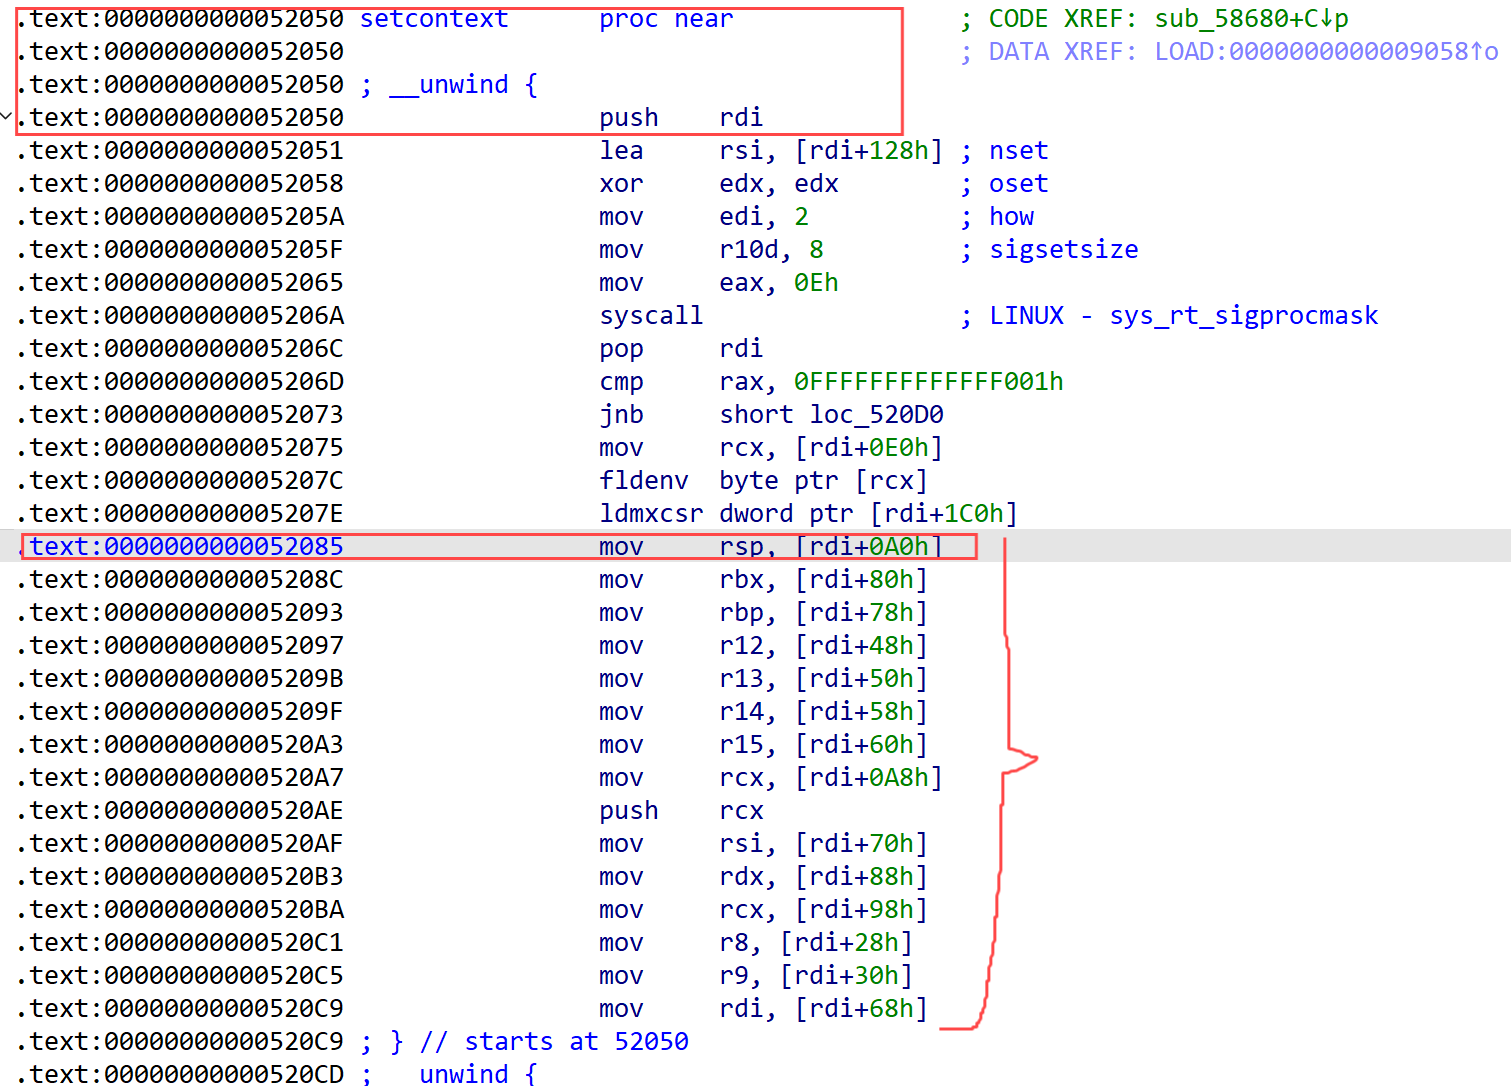Select the setcontext function name

(x=433, y=19)
